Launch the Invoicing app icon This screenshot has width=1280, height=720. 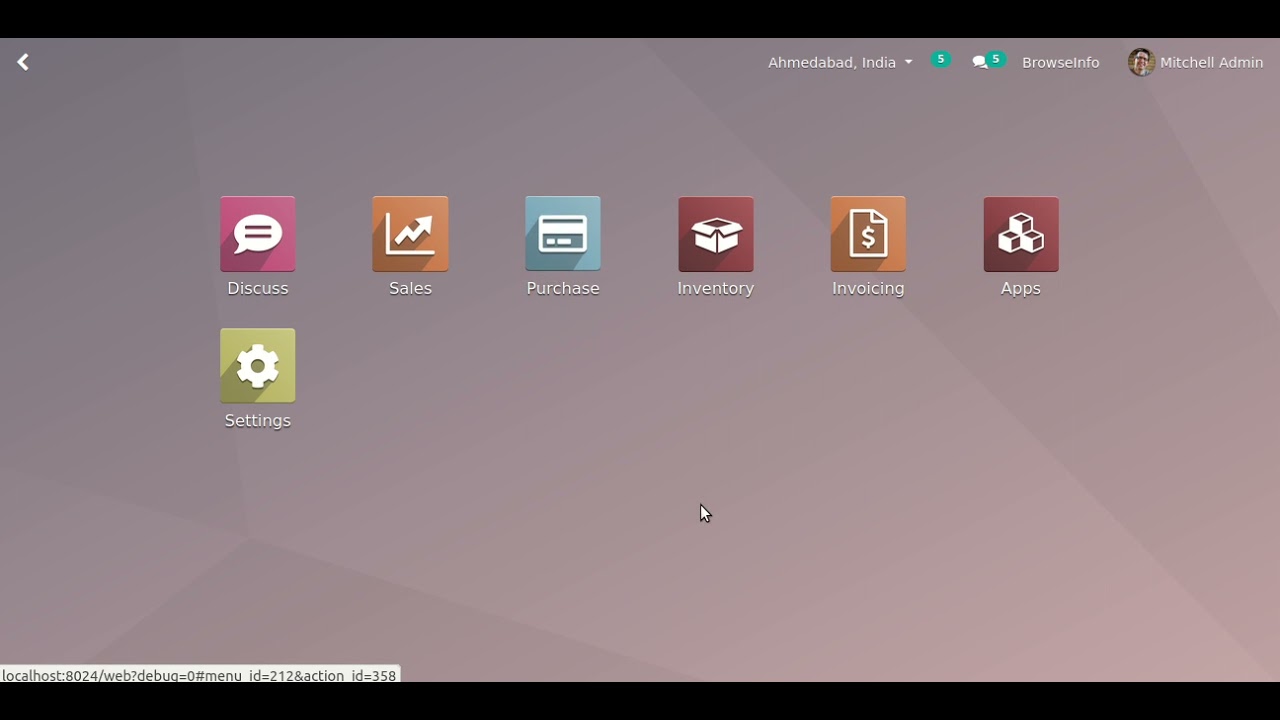868,234
